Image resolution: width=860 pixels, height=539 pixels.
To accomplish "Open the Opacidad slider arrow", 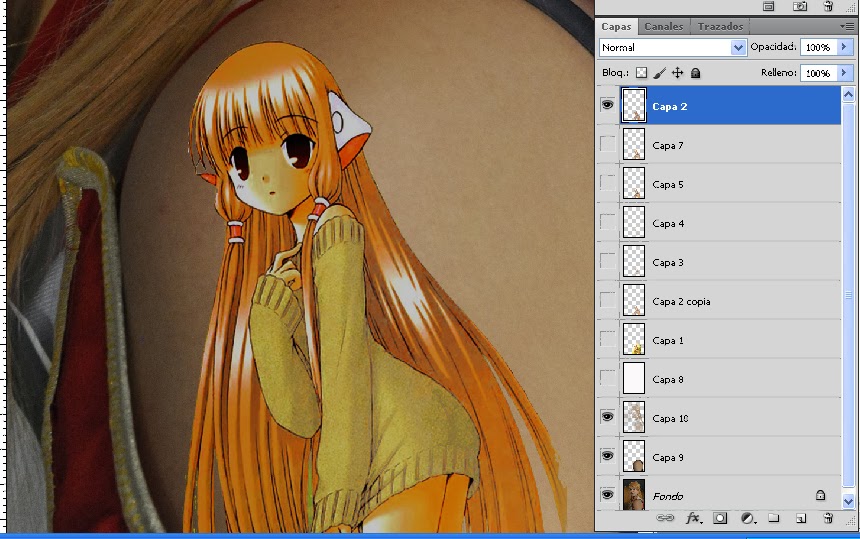I will click(x=845, y=47).
